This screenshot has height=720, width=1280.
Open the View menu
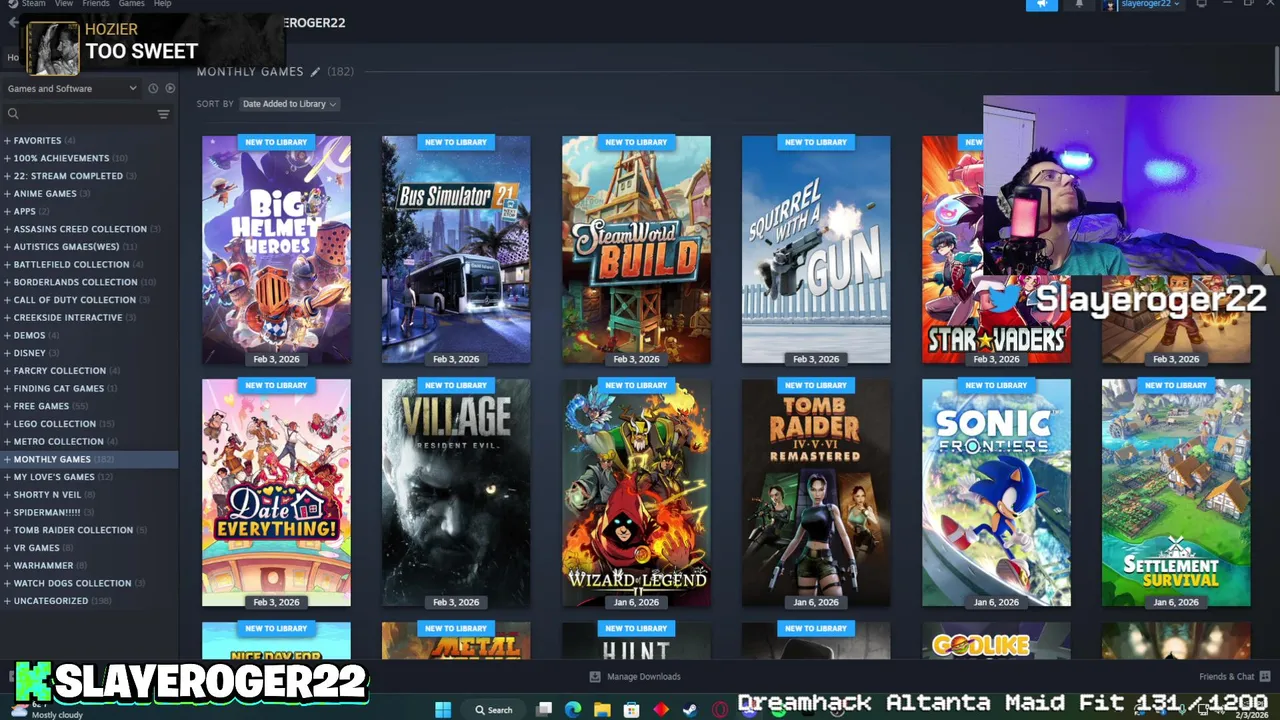click(x=64, y=4)
